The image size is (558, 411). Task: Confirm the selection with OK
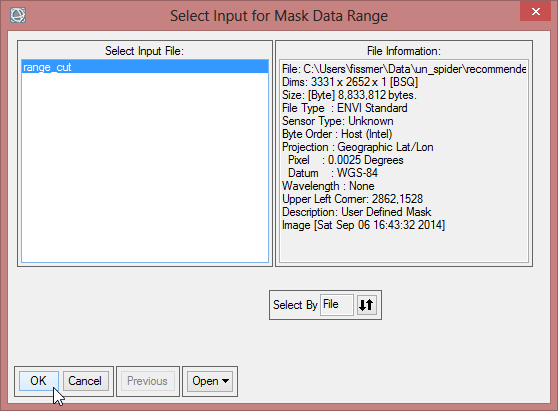tap(38, 381)
